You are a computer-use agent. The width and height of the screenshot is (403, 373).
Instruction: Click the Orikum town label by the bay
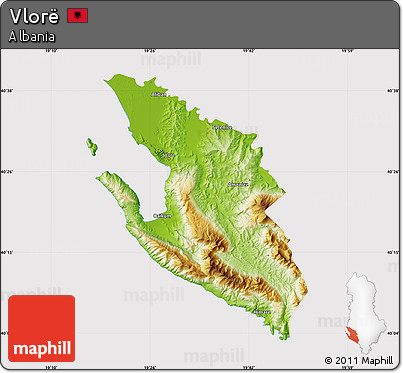162,216
